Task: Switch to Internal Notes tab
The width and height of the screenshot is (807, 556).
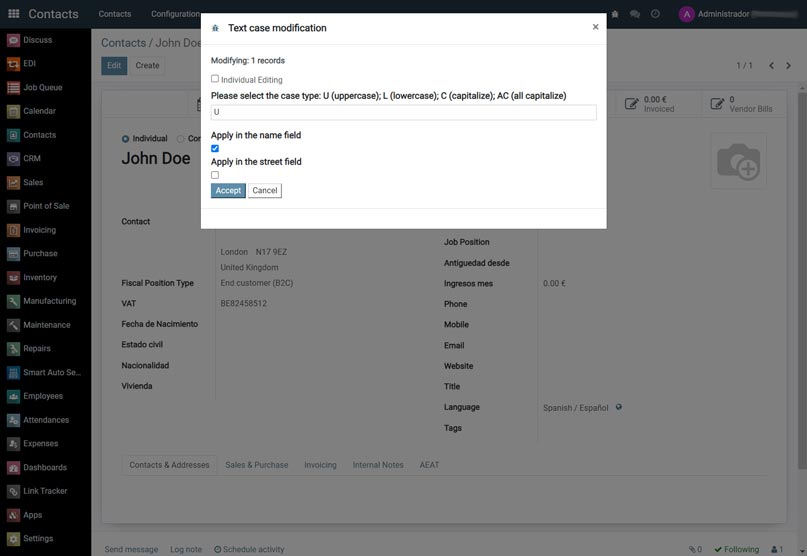Action: pos(378,465)
